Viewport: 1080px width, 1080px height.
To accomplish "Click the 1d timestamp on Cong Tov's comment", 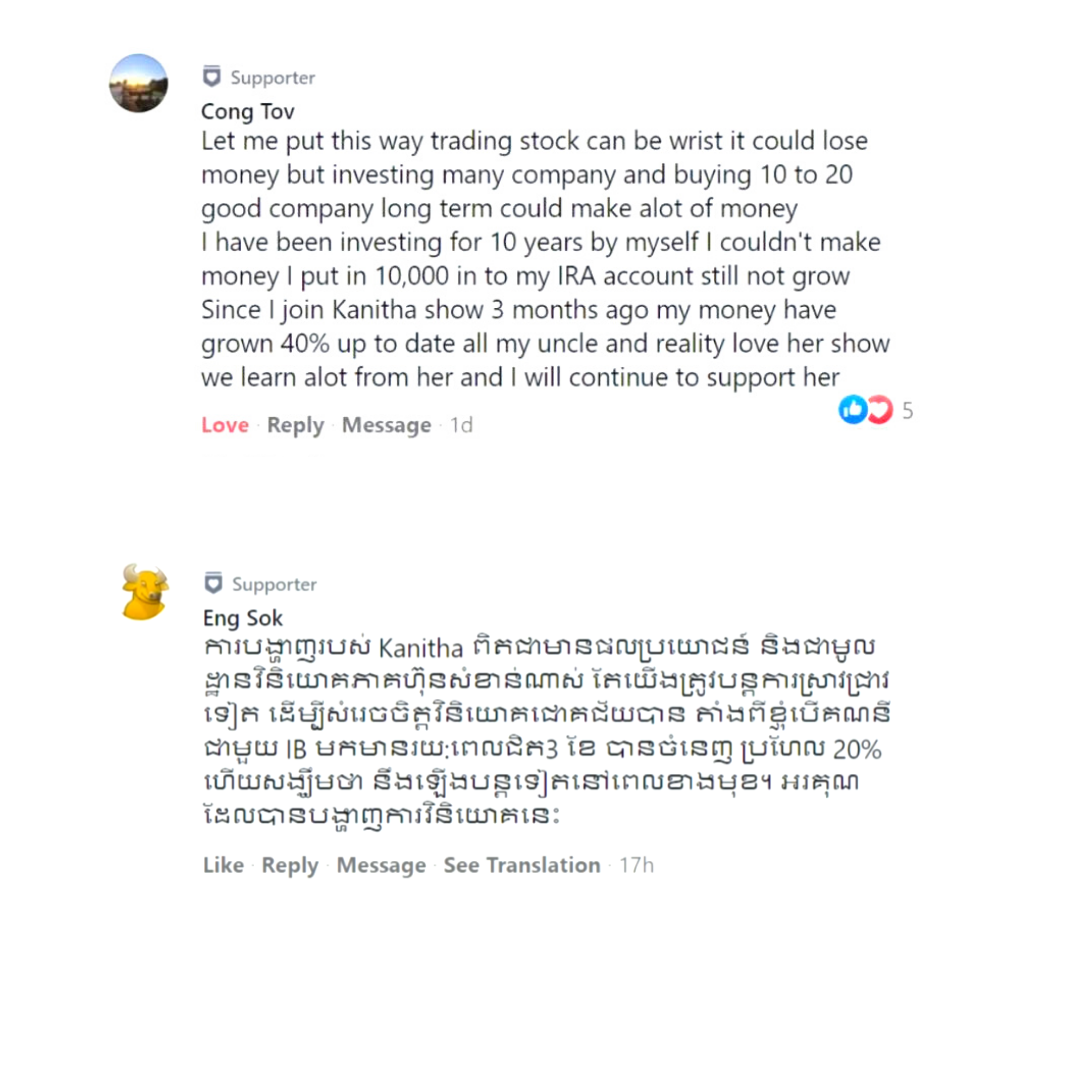I will pos(461,425).
